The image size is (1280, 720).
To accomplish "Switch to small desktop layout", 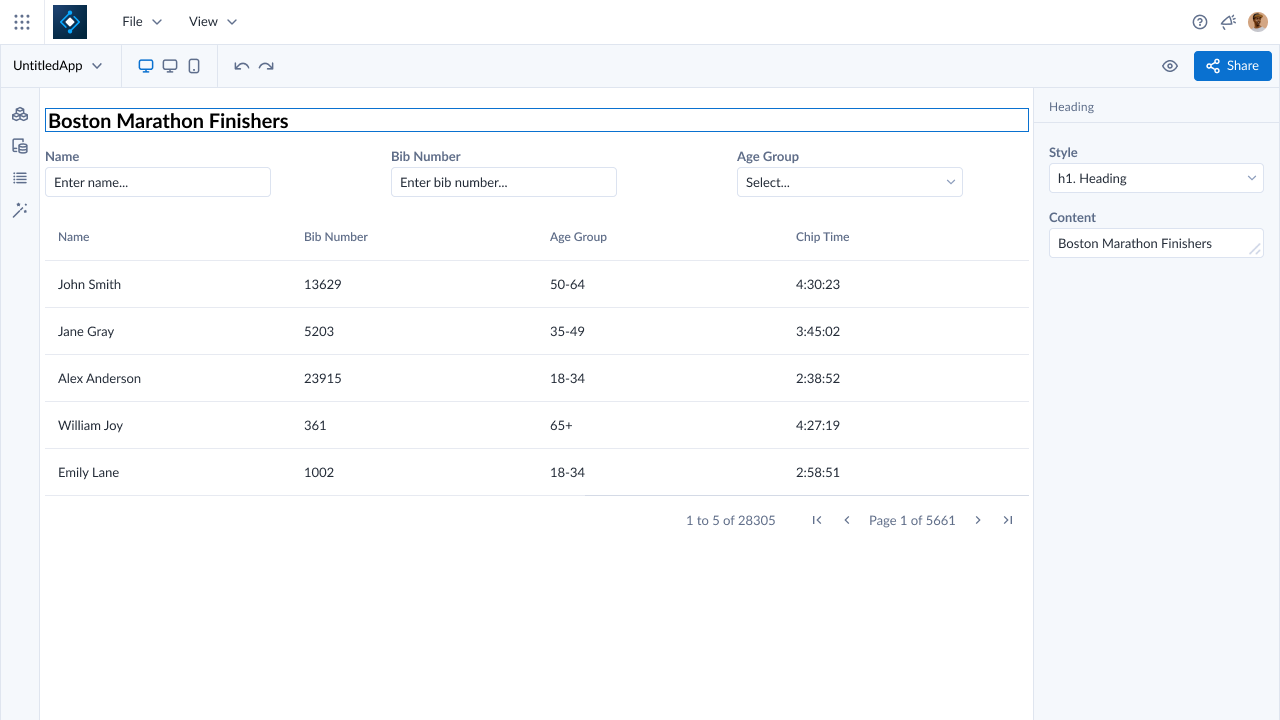I will point(170,66).
